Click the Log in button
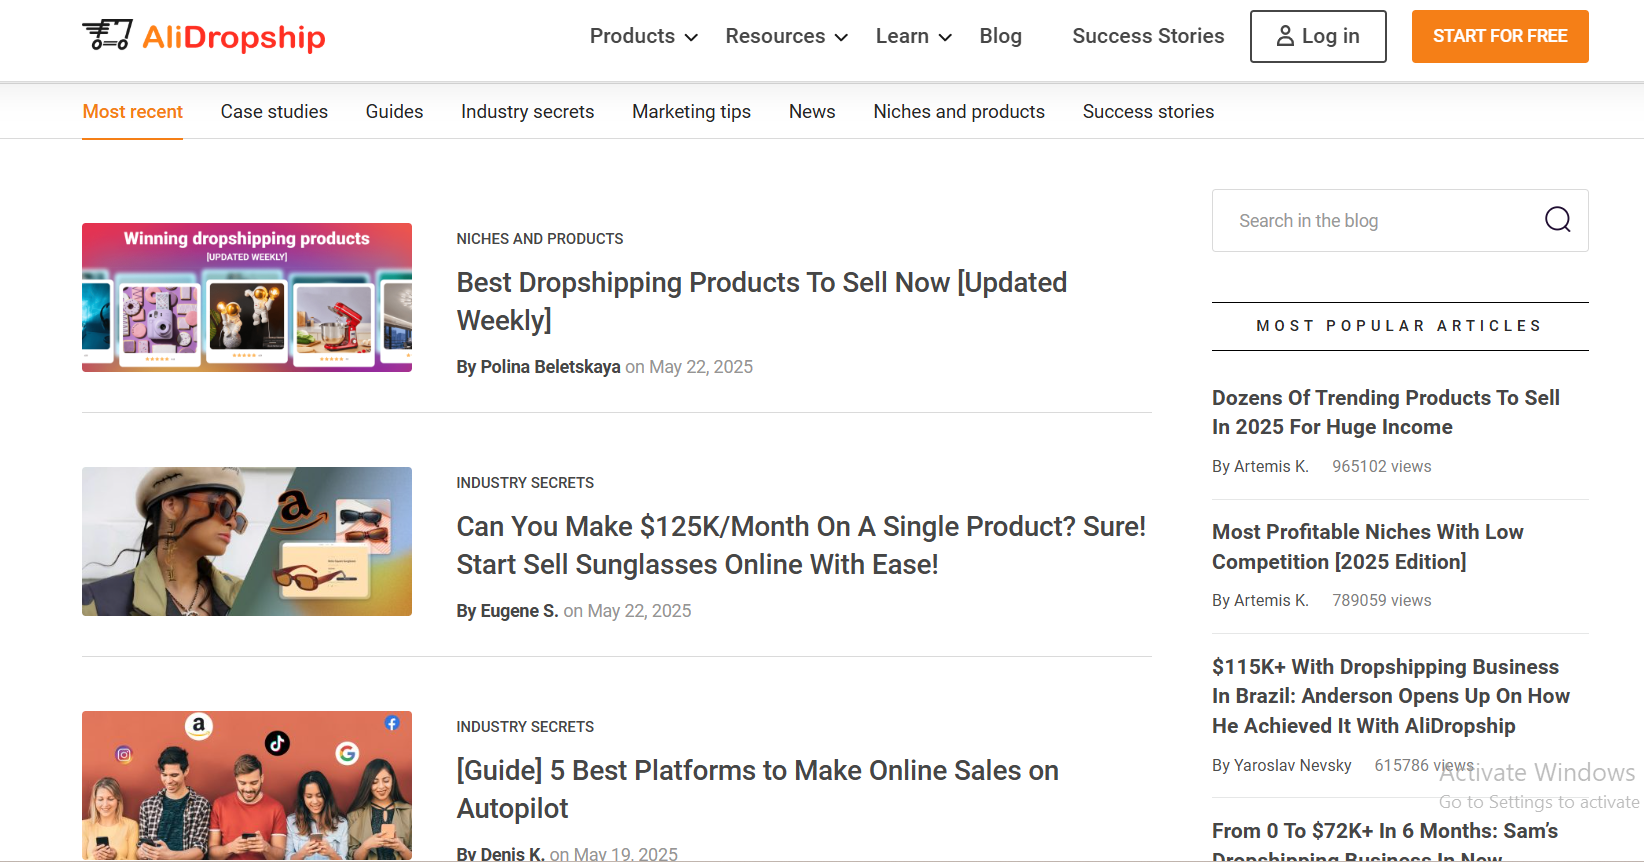1644x862 pixels. pyautogui.click(x=1318, y=37)
